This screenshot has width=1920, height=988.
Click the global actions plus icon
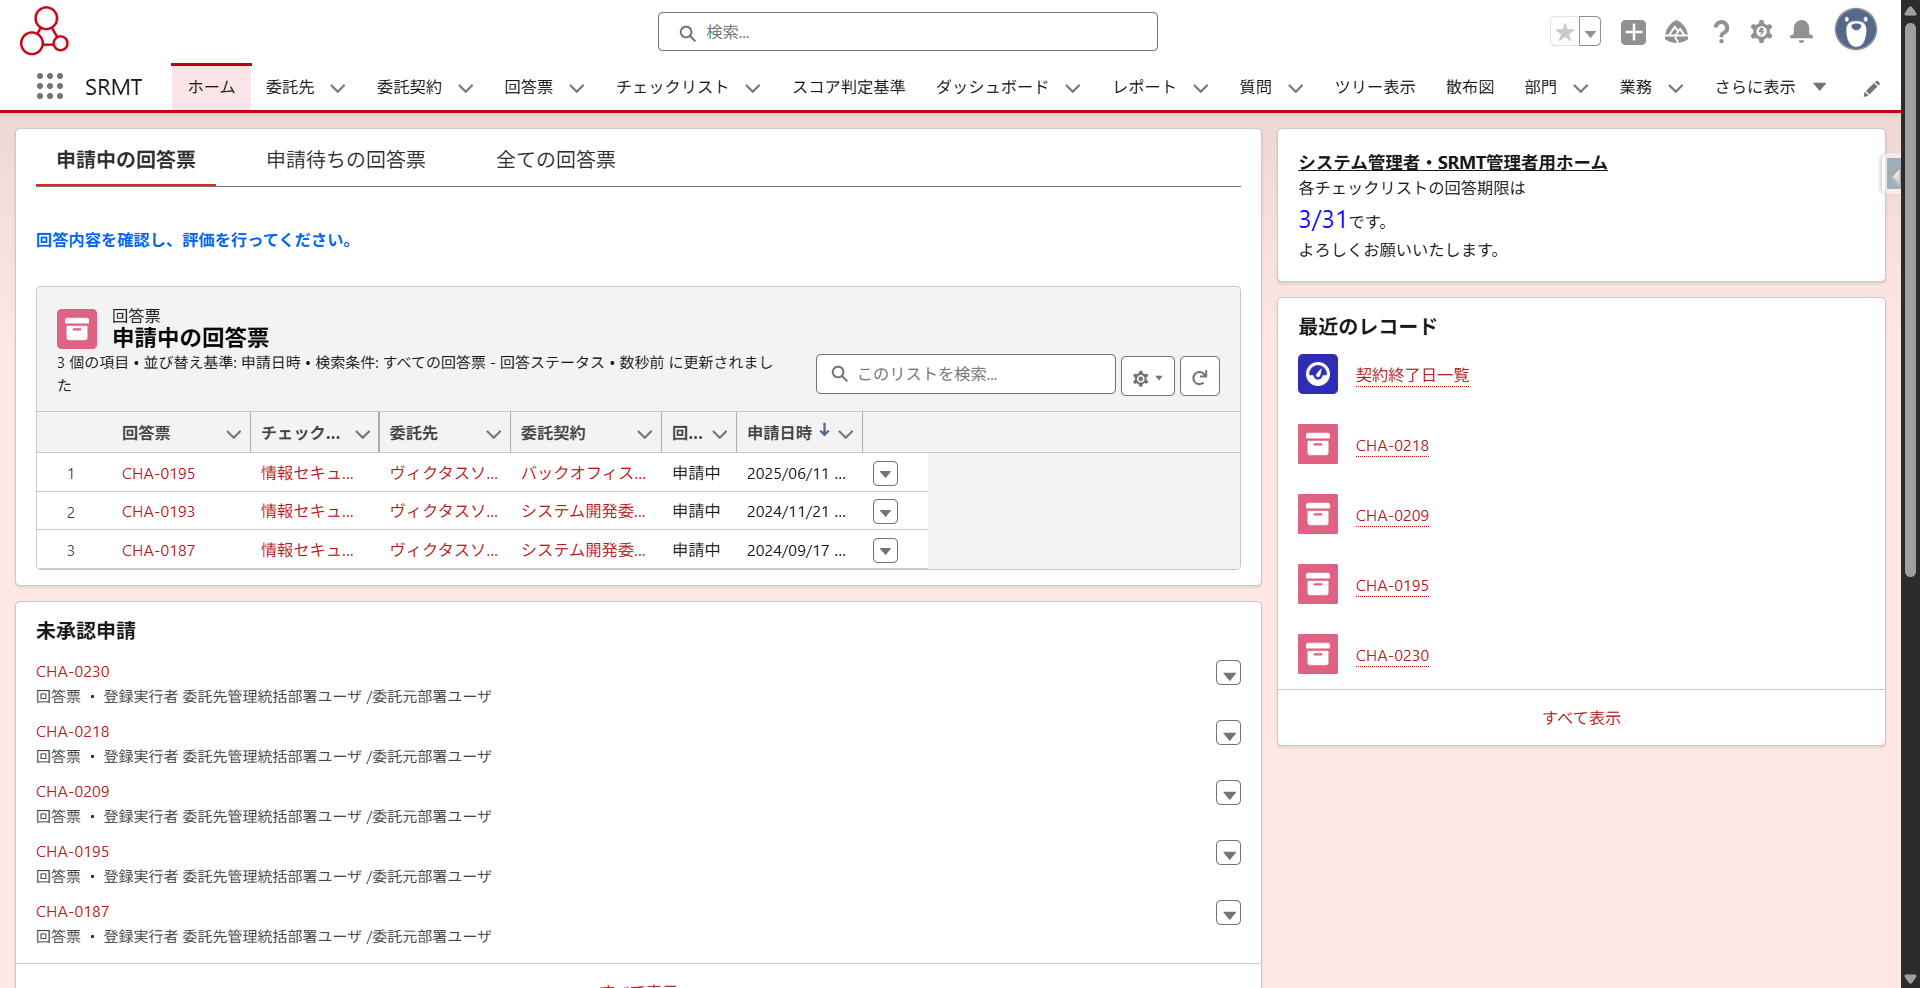(1633, 32)
